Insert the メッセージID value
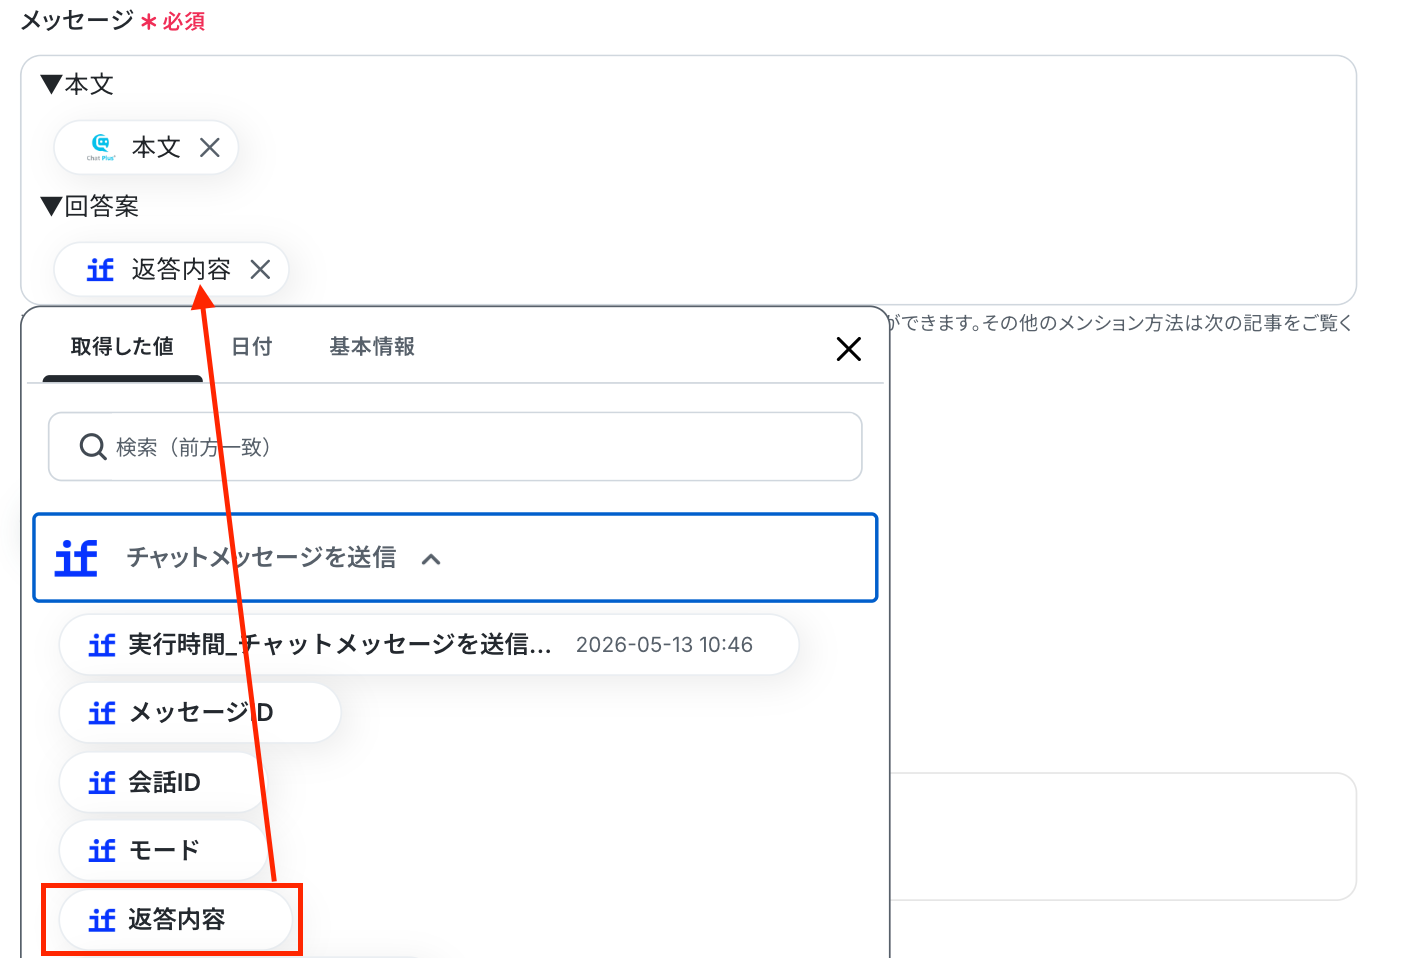This screenshot has height=958, width=1416. coord(200,713)
